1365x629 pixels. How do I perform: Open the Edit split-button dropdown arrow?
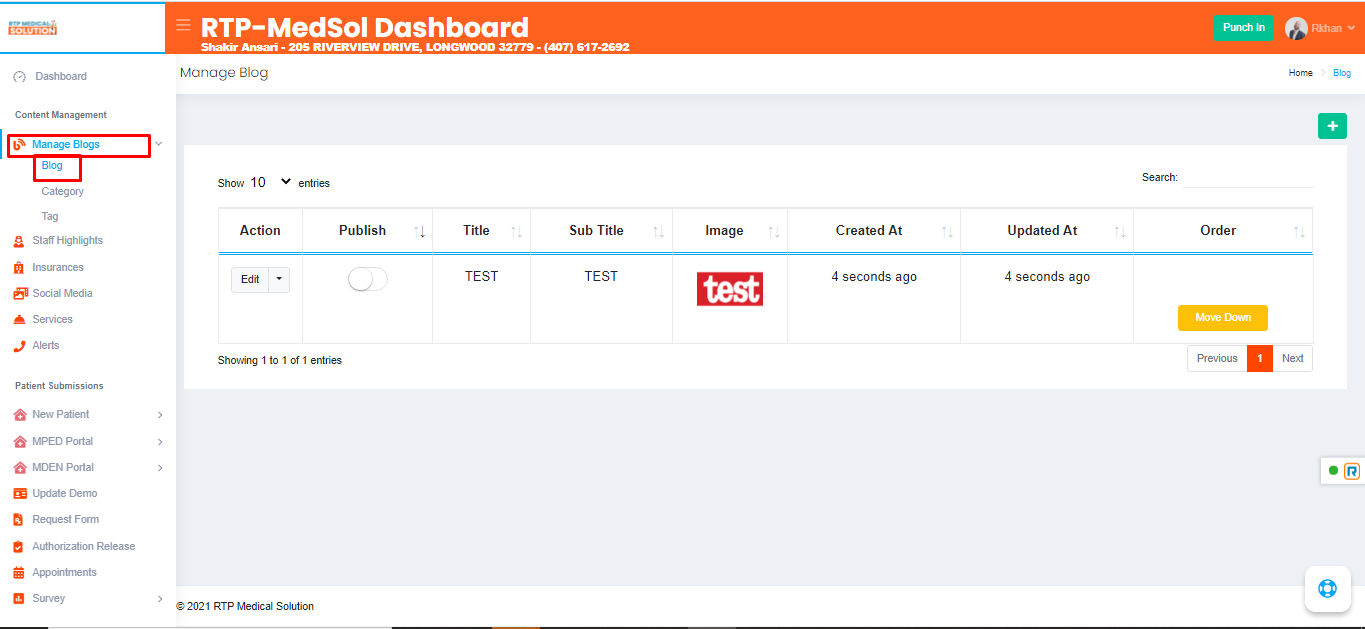pos(279,280)
